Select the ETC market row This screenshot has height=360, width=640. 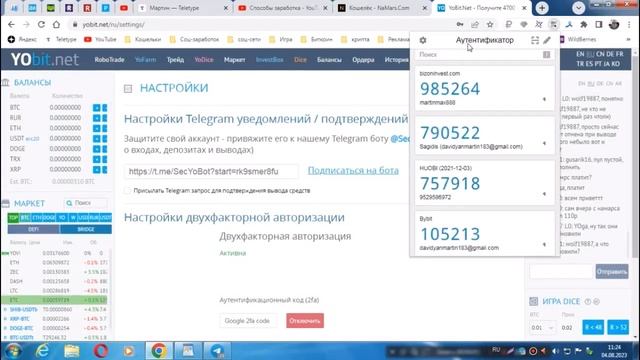[x=55, y=300]
